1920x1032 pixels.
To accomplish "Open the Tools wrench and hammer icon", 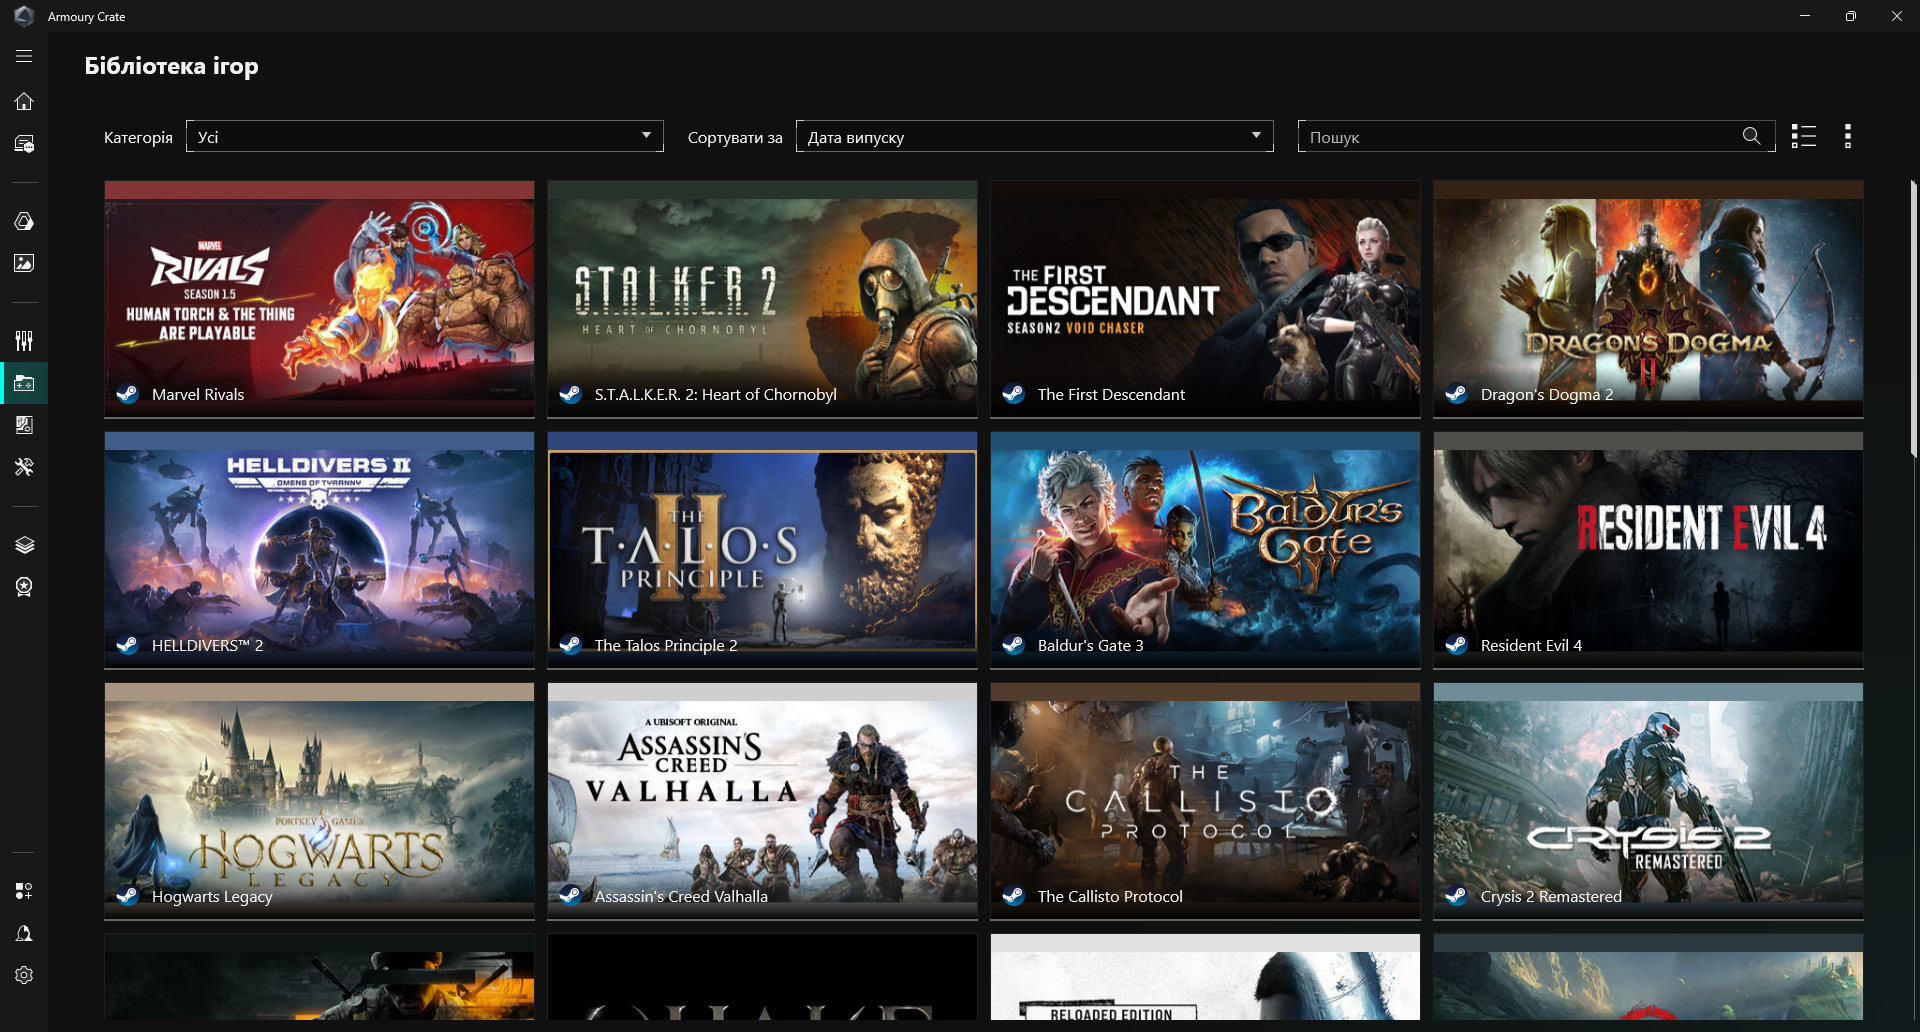I will tap(24, 467).
